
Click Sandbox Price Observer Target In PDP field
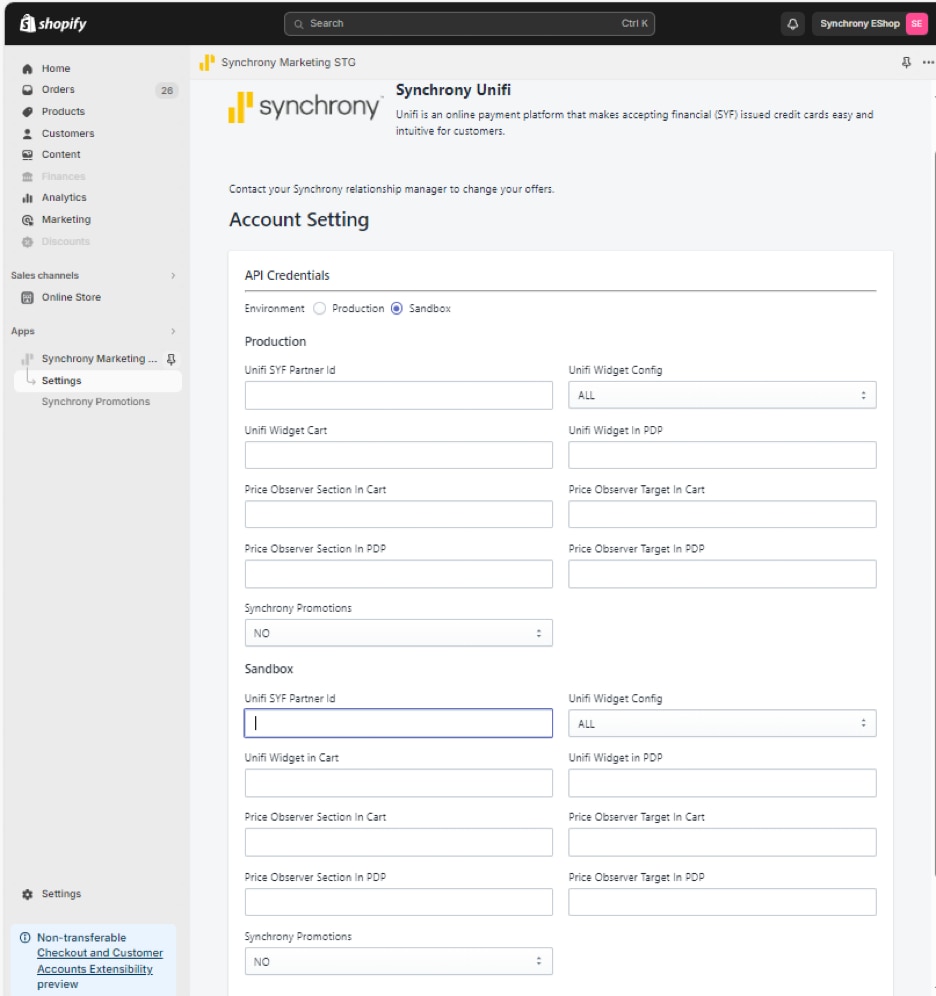[x=722, y=902]
